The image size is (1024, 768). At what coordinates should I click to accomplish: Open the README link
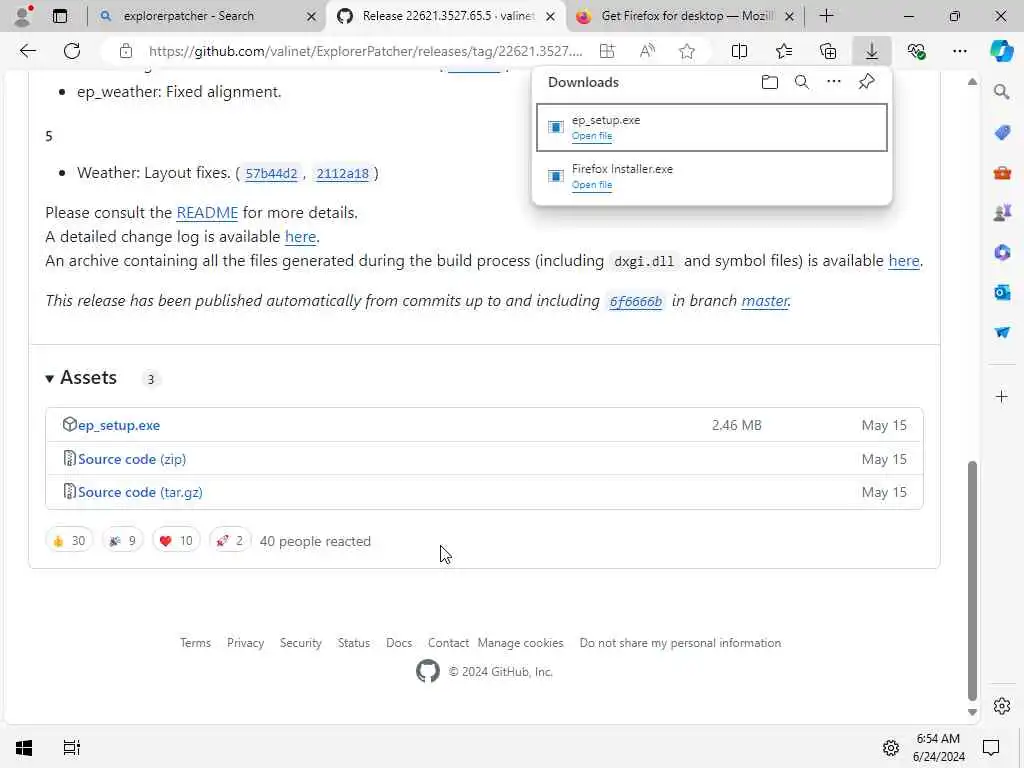[207, 213]
